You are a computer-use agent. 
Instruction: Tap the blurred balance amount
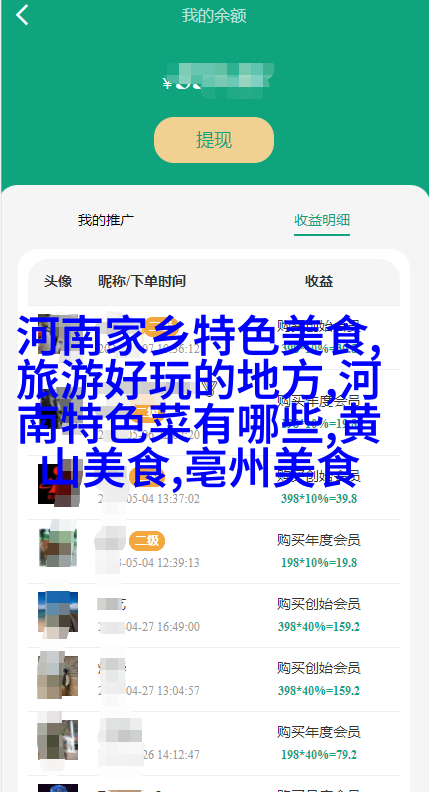[218, 77]
